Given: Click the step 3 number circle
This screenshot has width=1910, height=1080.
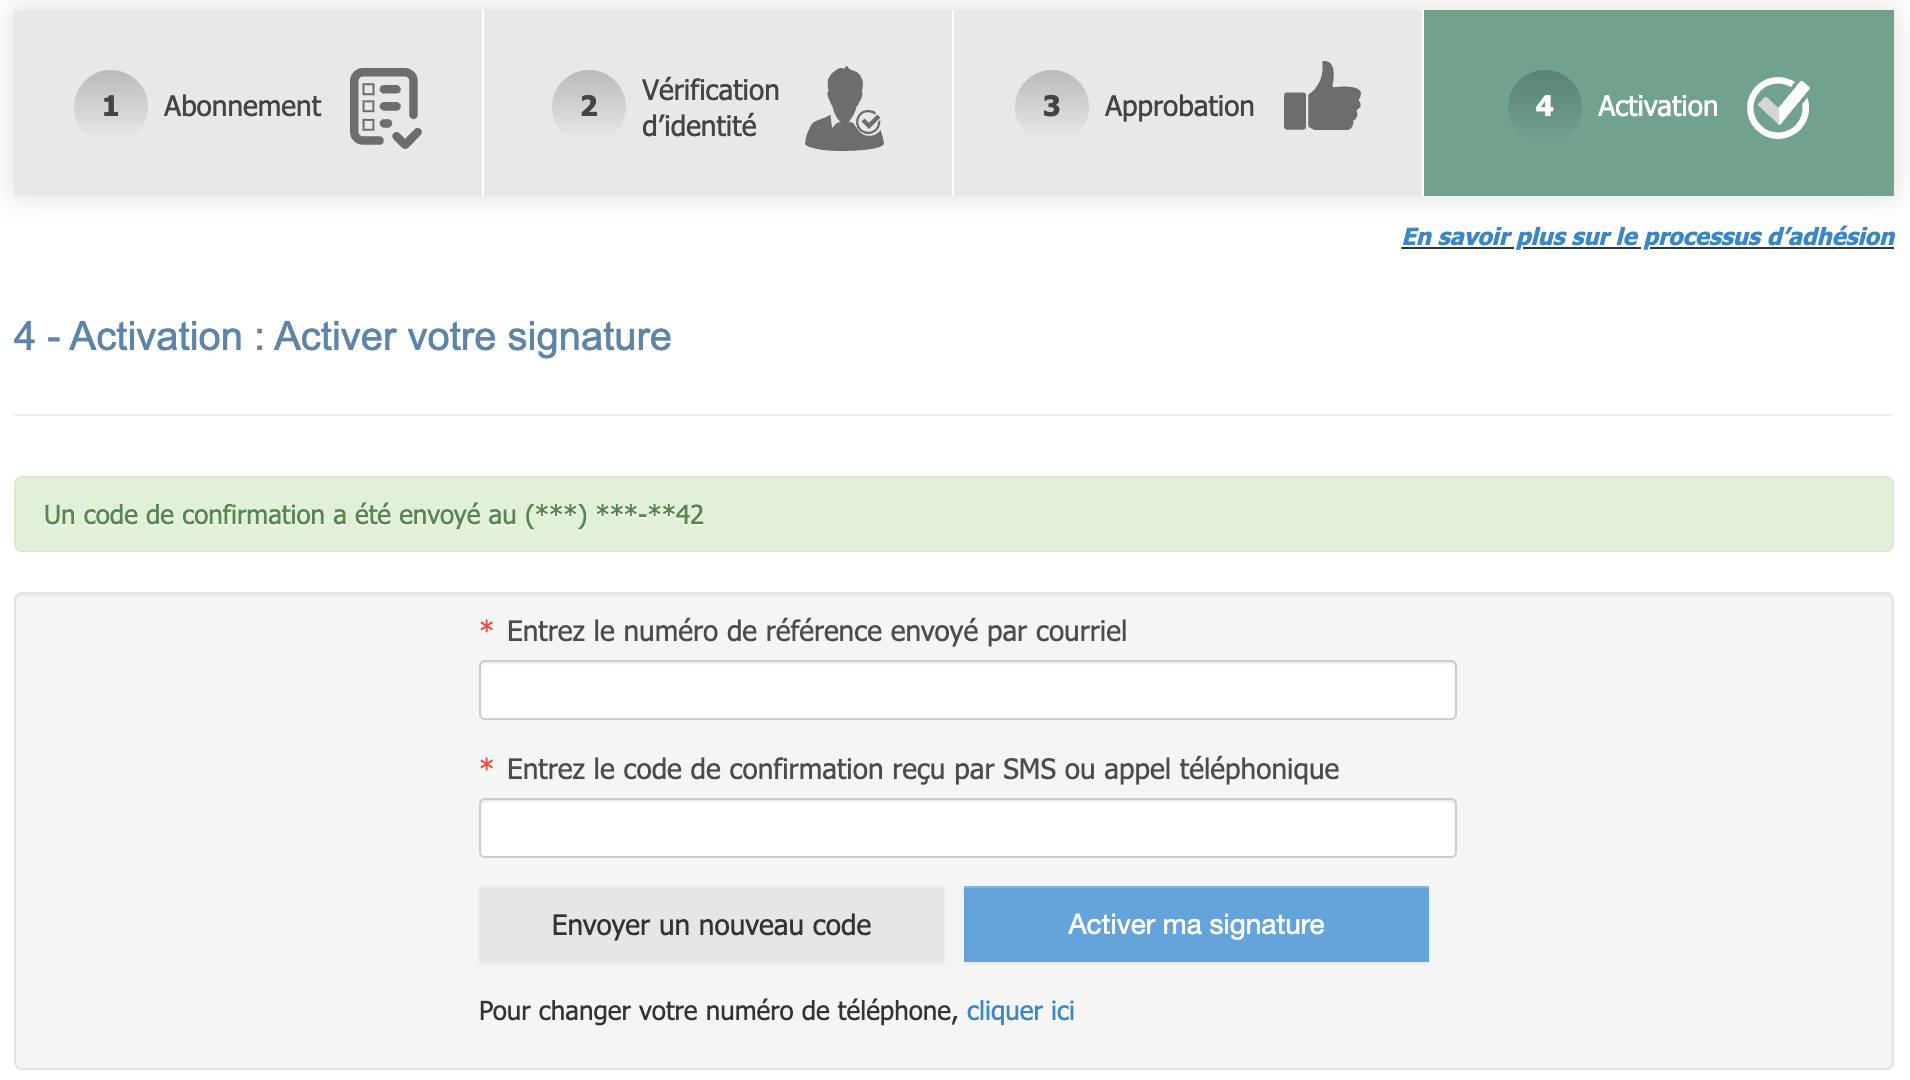Looking at the screenshot, I should [1051, 106].
